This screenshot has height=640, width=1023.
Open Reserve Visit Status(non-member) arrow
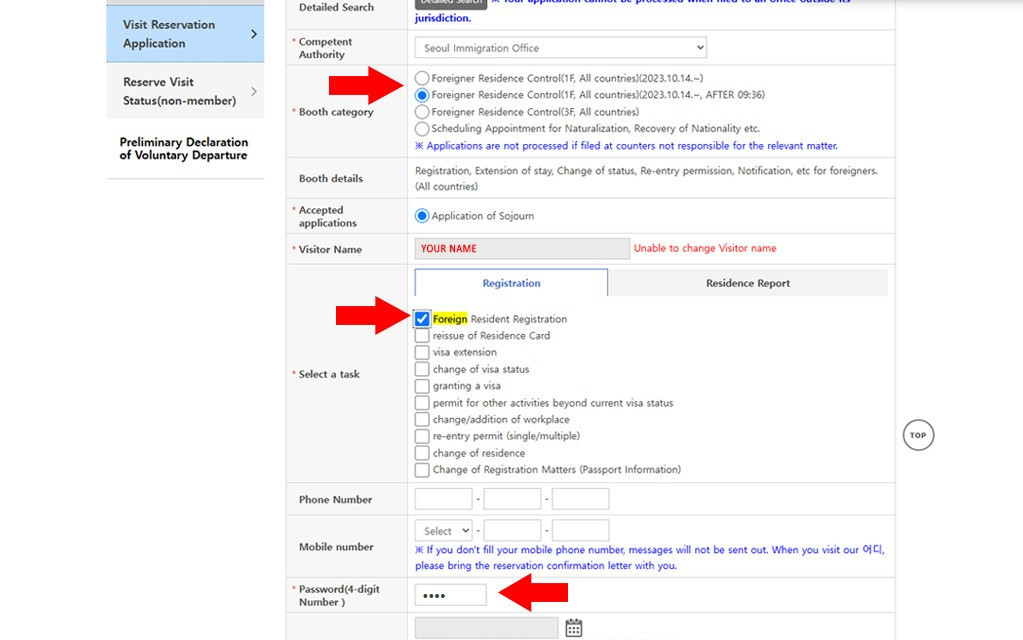click(x=254, y=91)
